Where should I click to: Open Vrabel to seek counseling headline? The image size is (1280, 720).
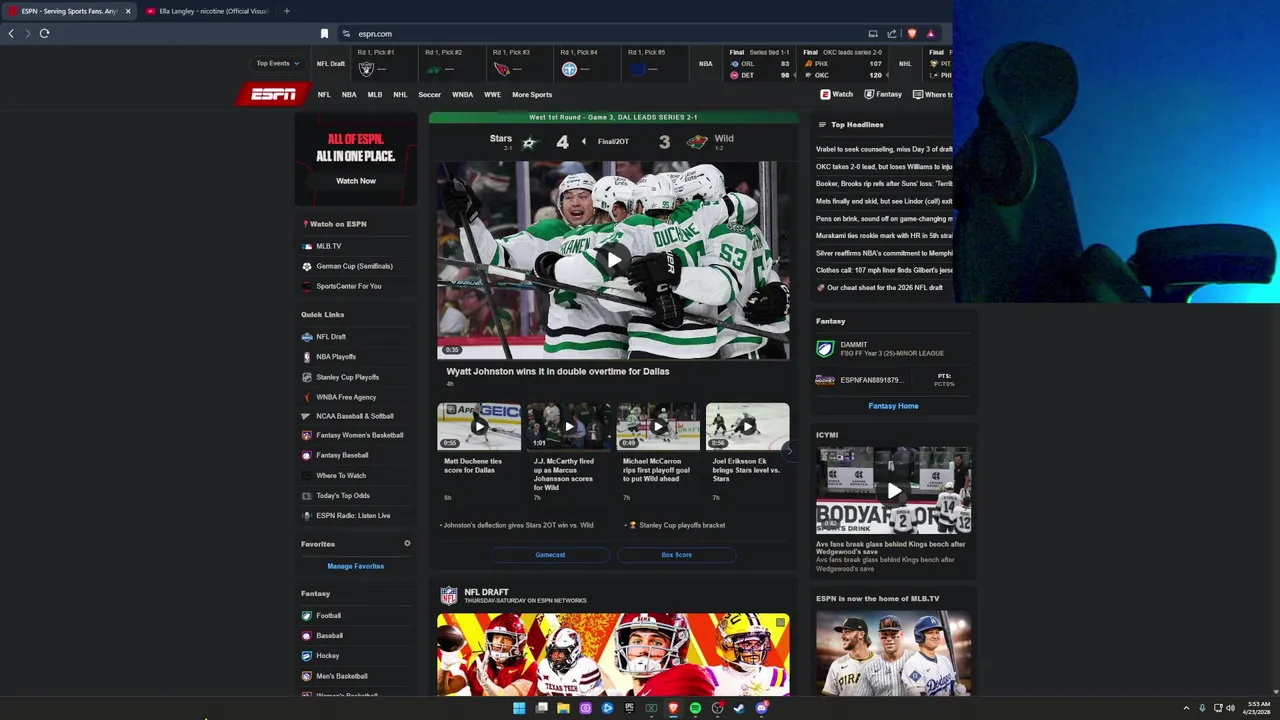point(884,149)
